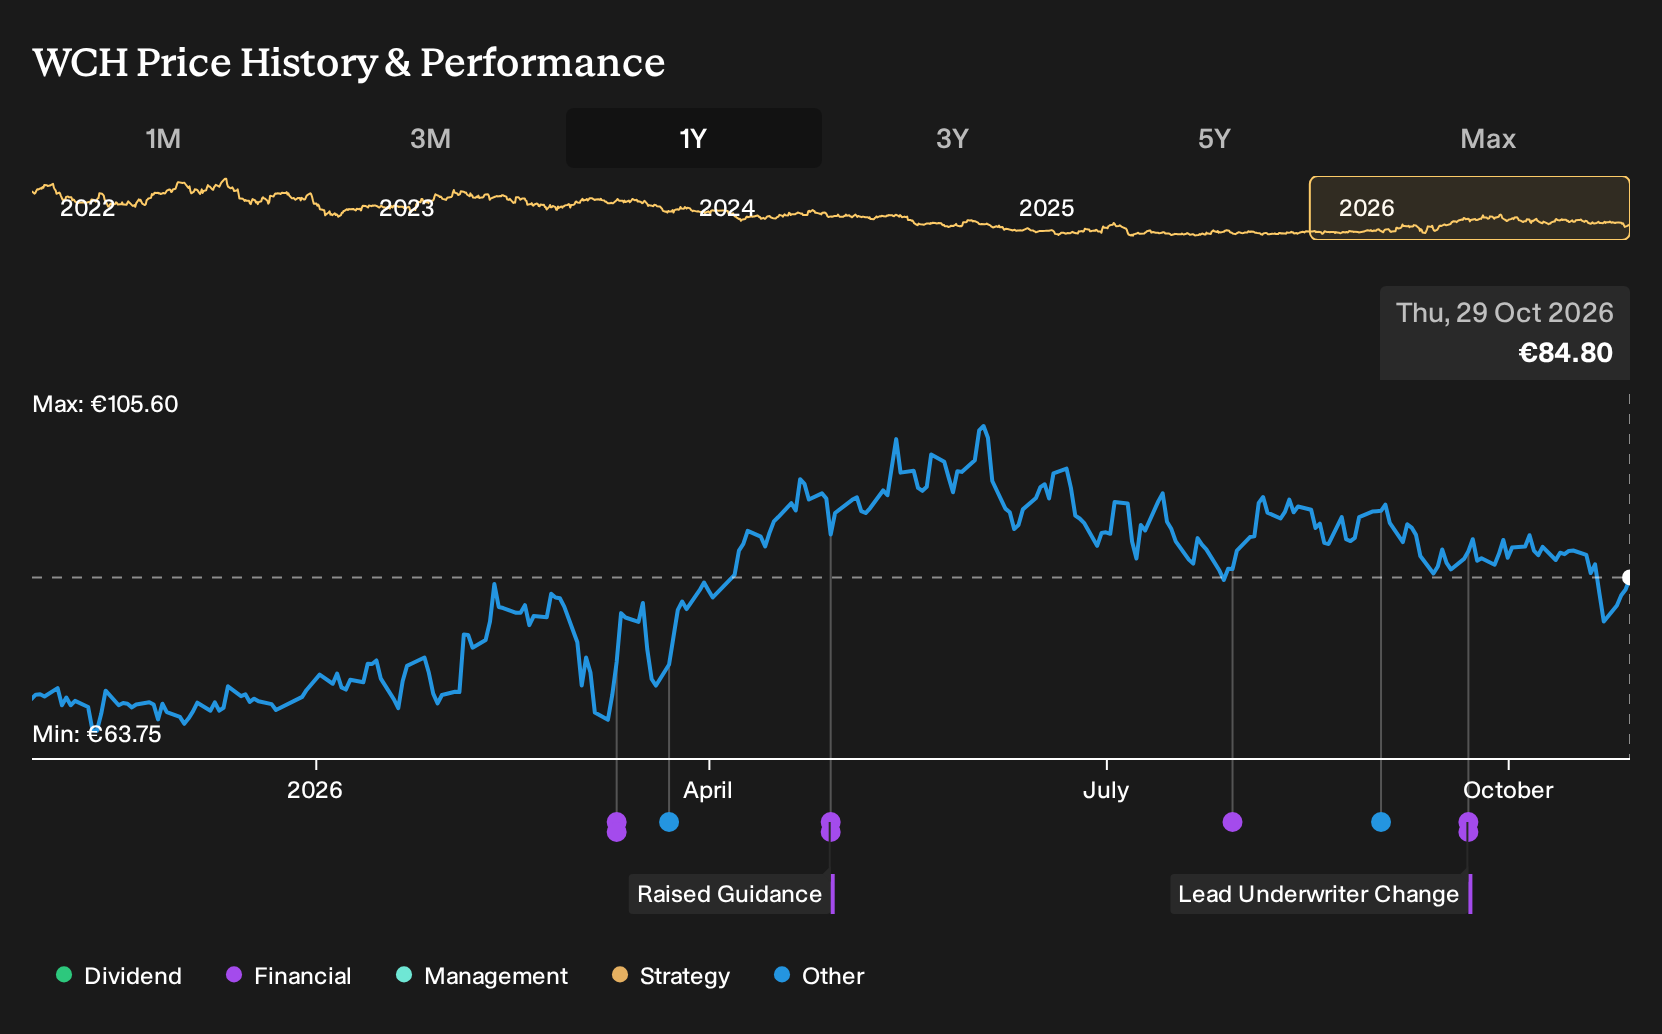This screenshot has width=1662, height=1034.
Task: Select the 1M time range tab
Action: point(163,138)
